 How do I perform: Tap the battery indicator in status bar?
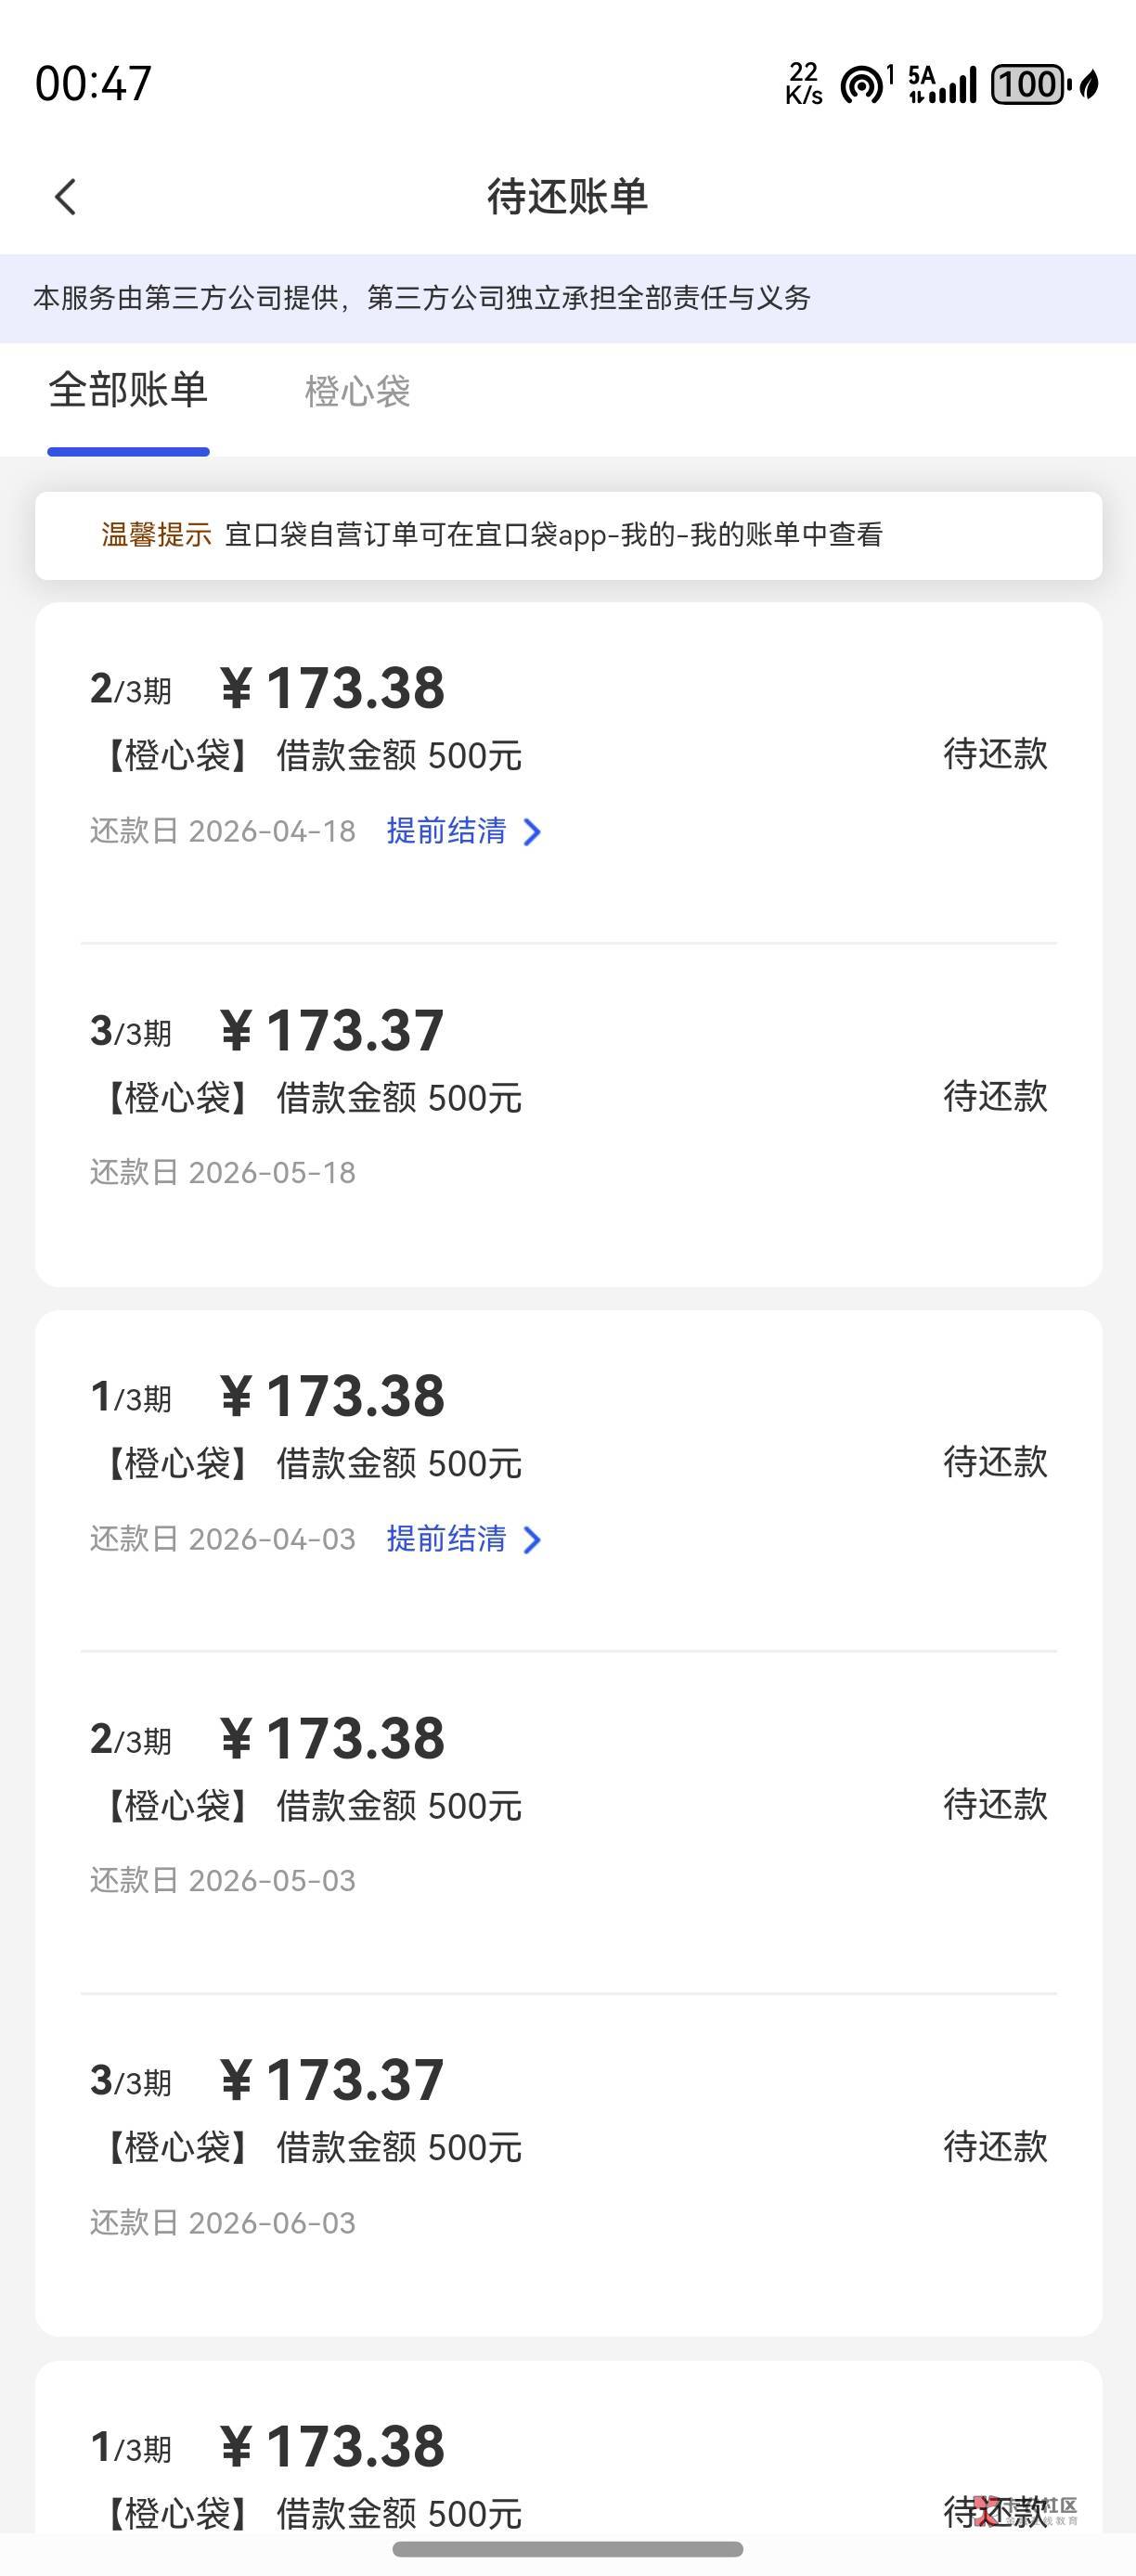point(1028,85)
